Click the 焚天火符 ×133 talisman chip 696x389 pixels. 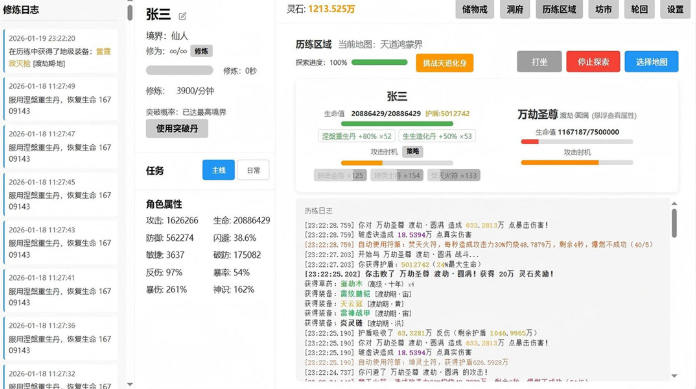[454, 175]
